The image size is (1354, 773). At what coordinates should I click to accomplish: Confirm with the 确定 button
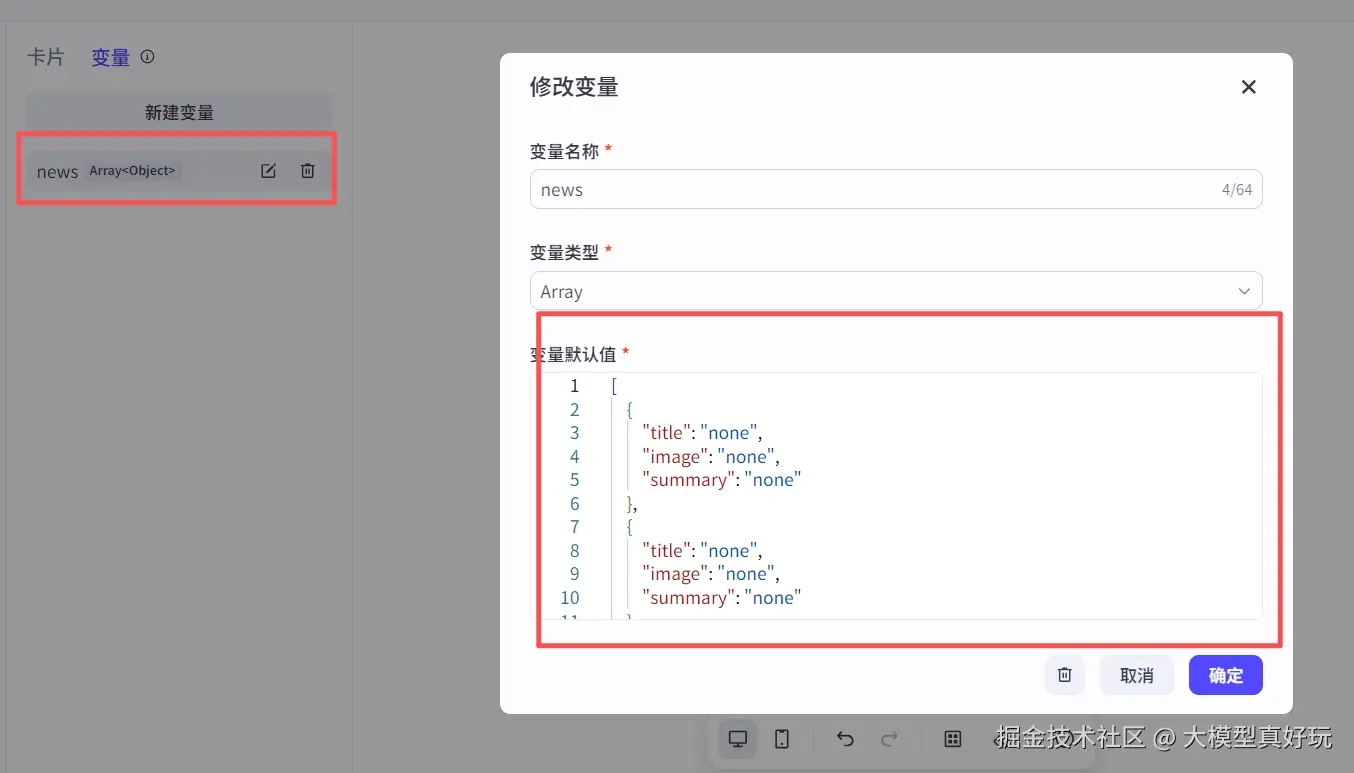[1226, 675]
